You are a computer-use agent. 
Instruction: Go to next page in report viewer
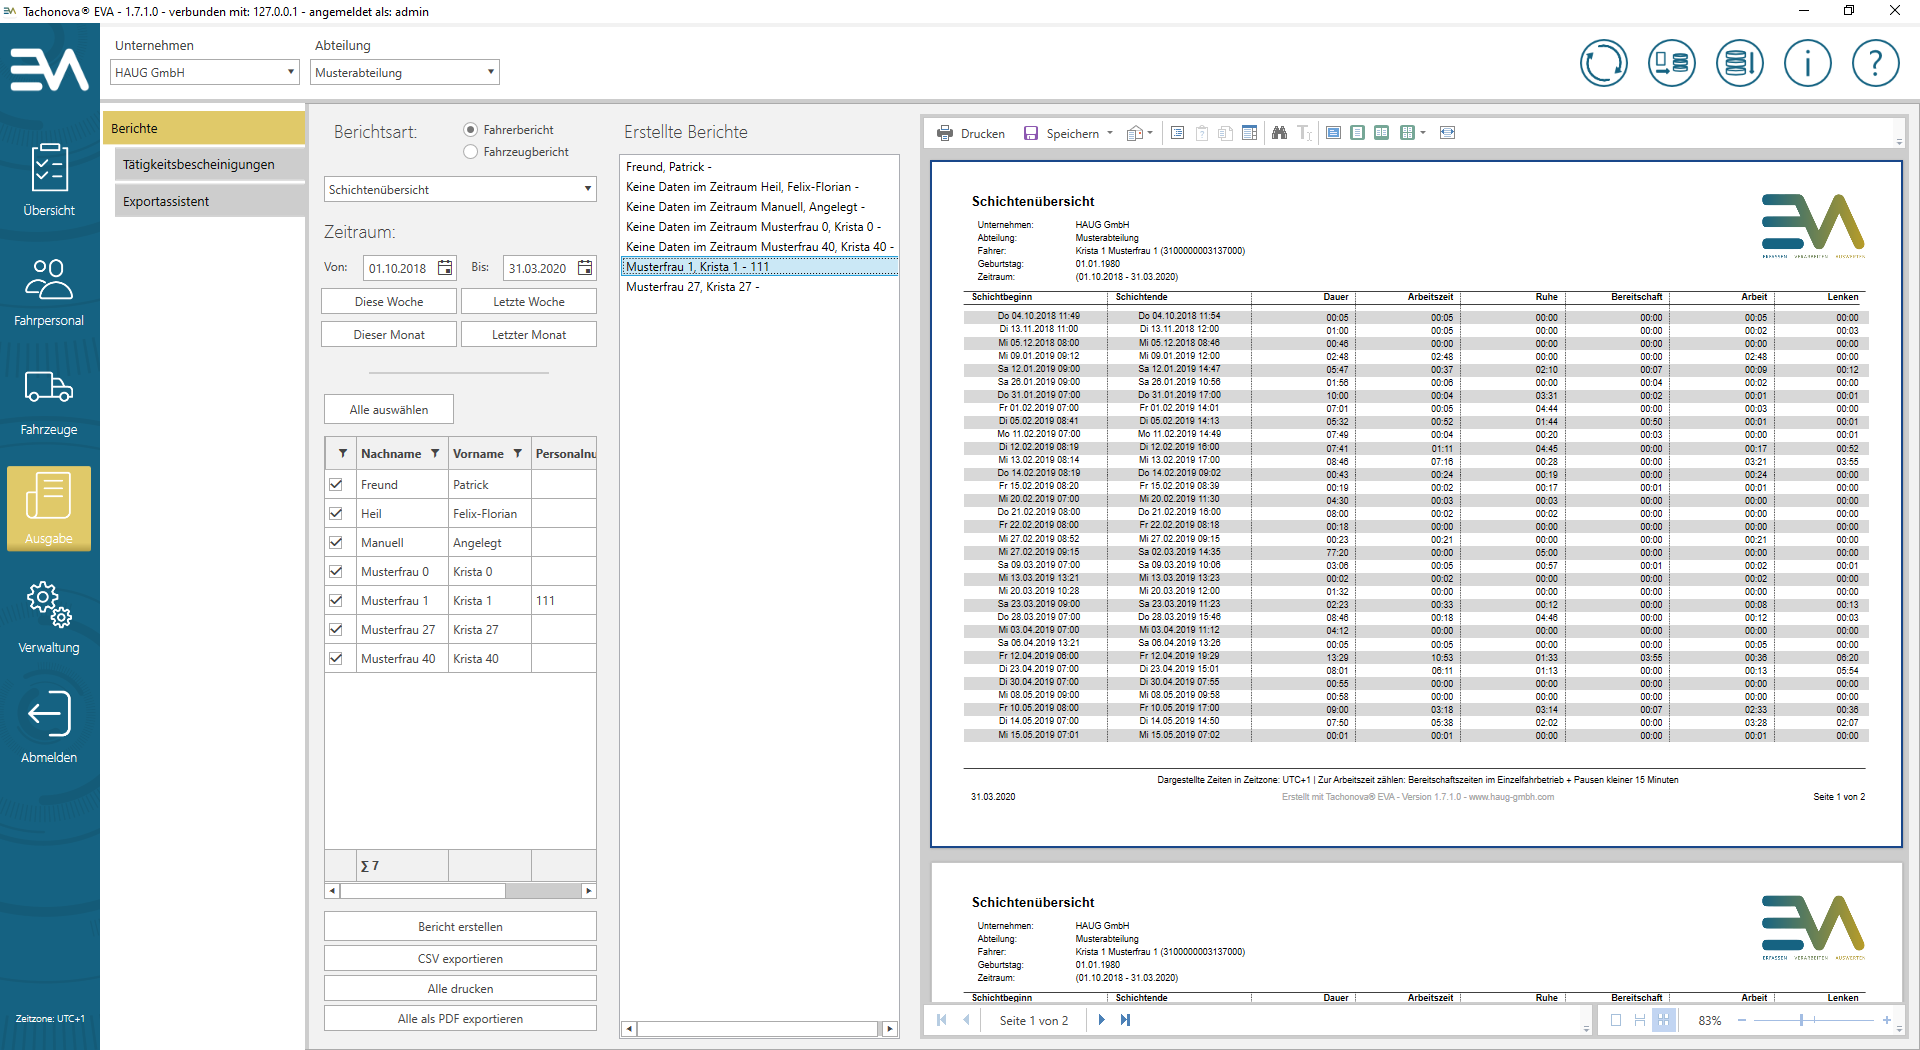[1101, 1020]
